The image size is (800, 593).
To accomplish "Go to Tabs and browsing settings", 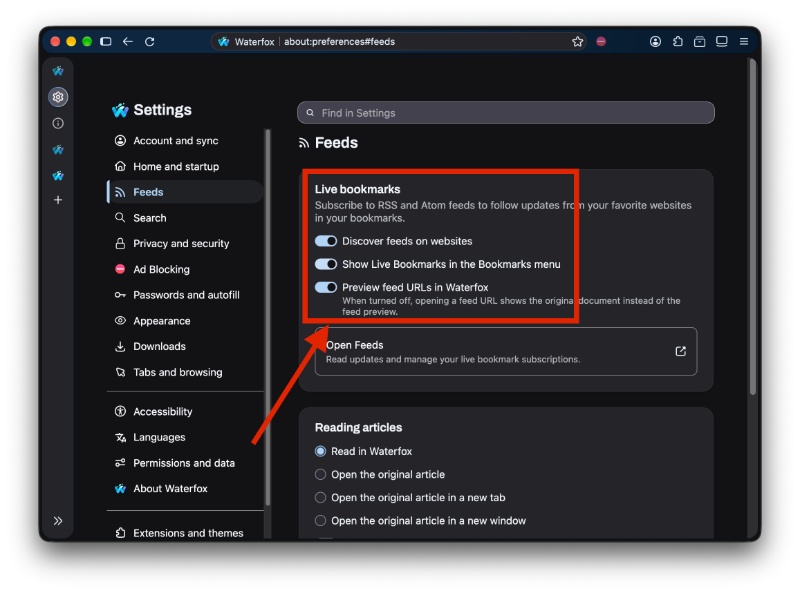I will click(x=185, y=372).
